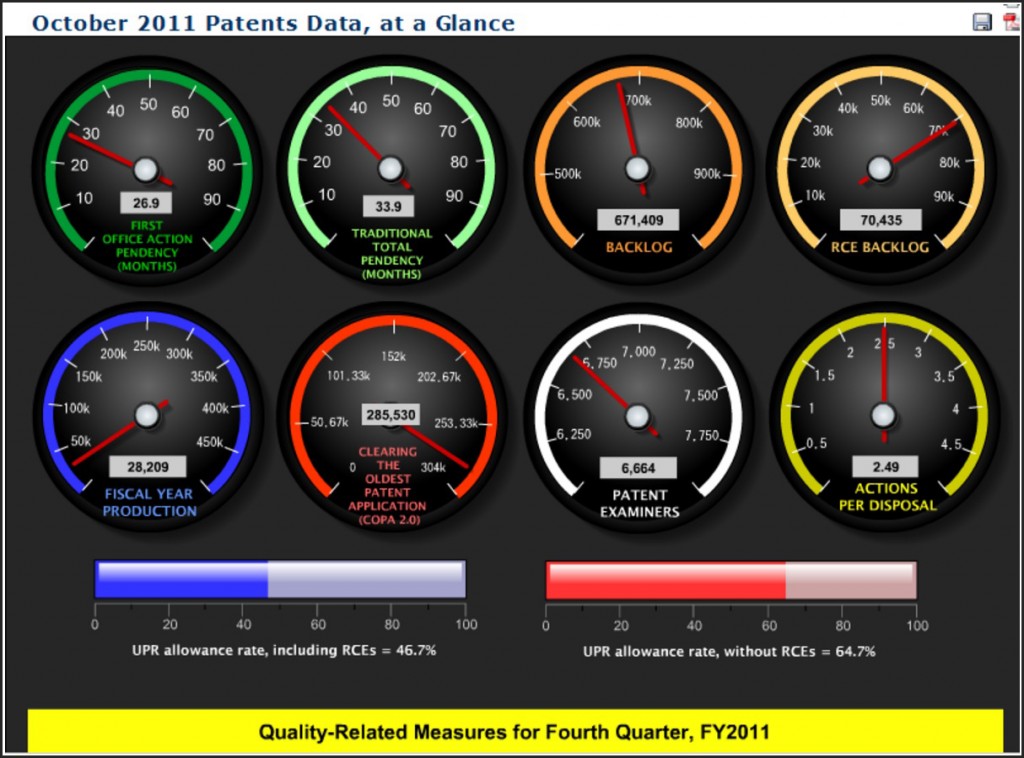Image resolution: width=1024 pixels, height=758 pixels.
Task: Select the white Patent Examiners gauge
Action: [638, 414]
